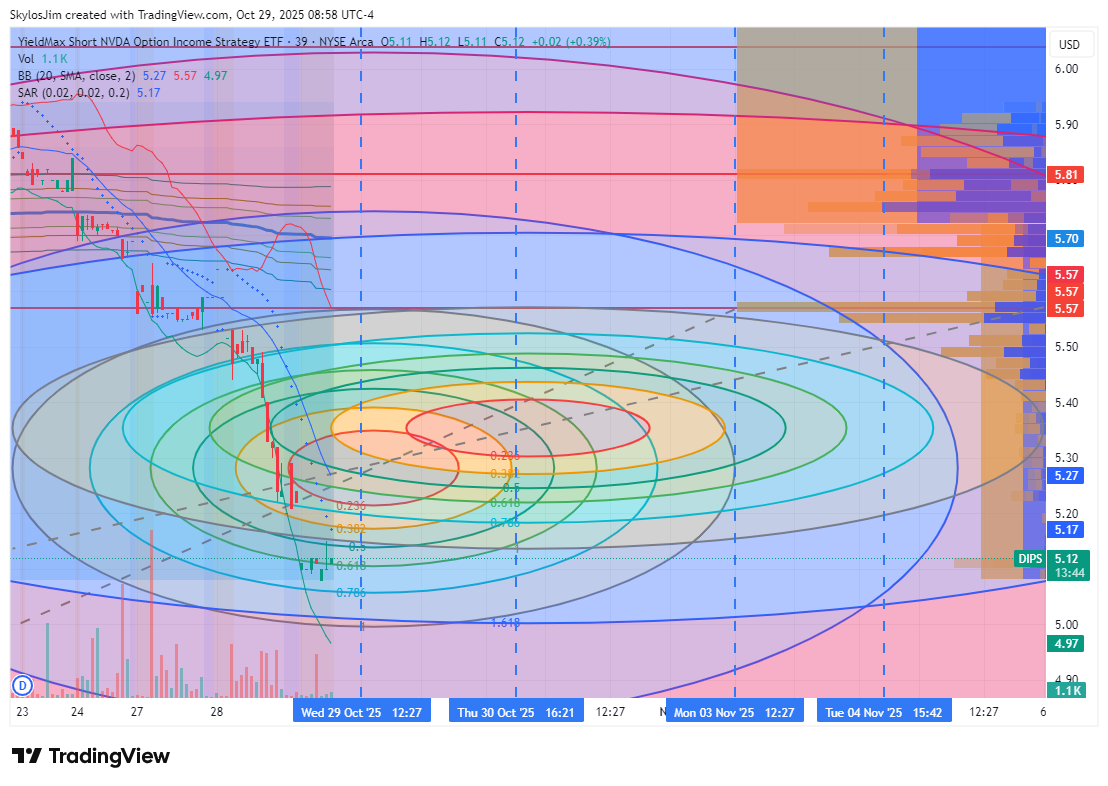Click the blue 5.17 SAR price label
The width and height of the screenshot is (1108, 786).
coord(1066,528)
